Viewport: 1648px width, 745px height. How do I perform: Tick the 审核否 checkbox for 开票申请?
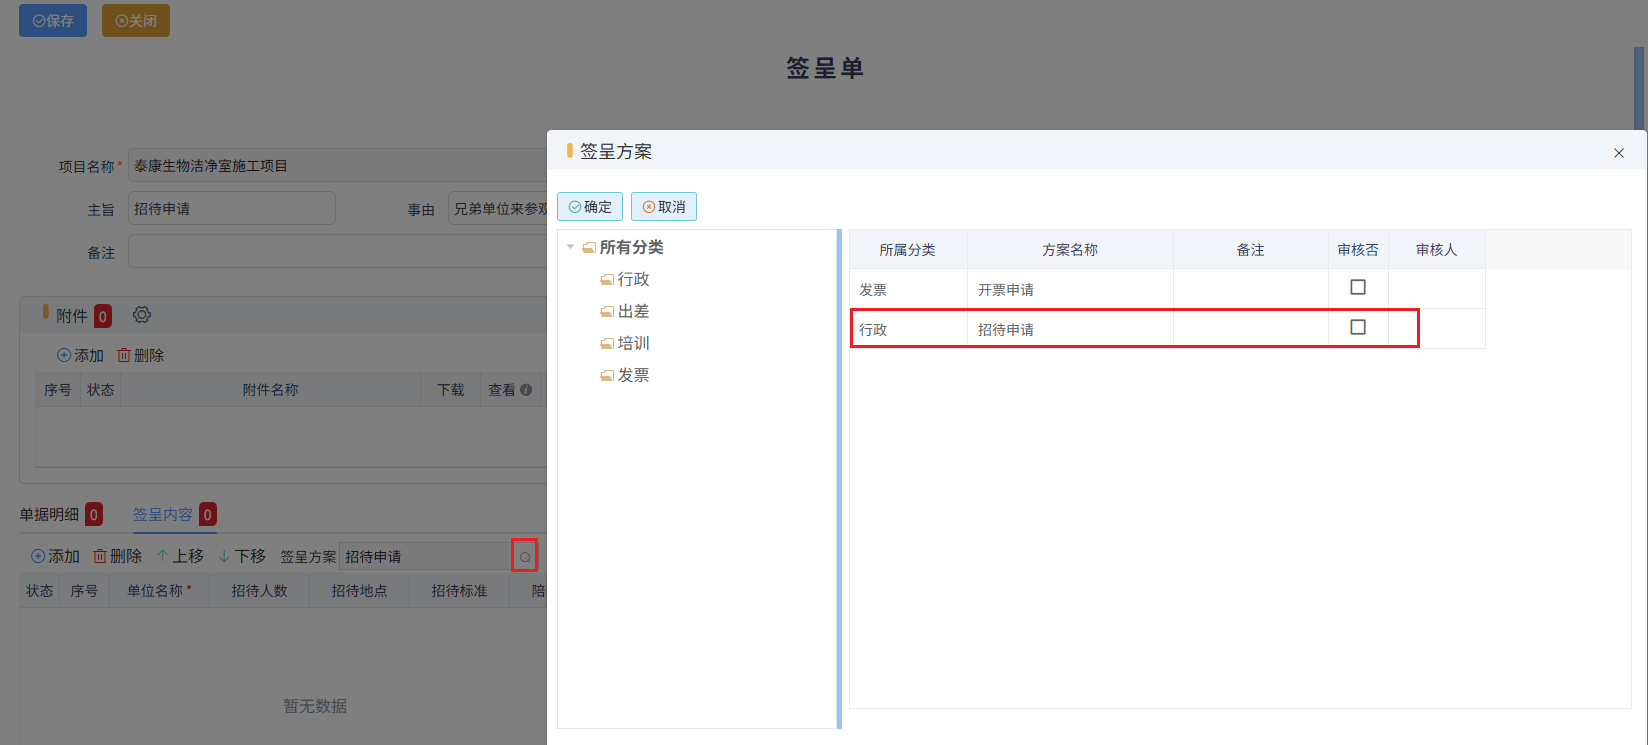pos(1358,287)
